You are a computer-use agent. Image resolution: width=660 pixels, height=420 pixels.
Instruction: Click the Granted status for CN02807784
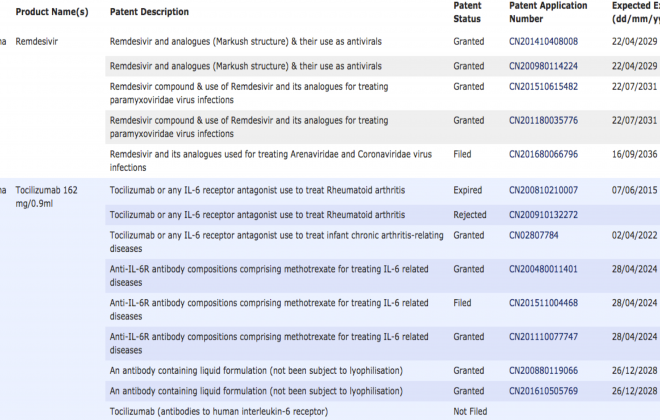[x=468, y=235]
